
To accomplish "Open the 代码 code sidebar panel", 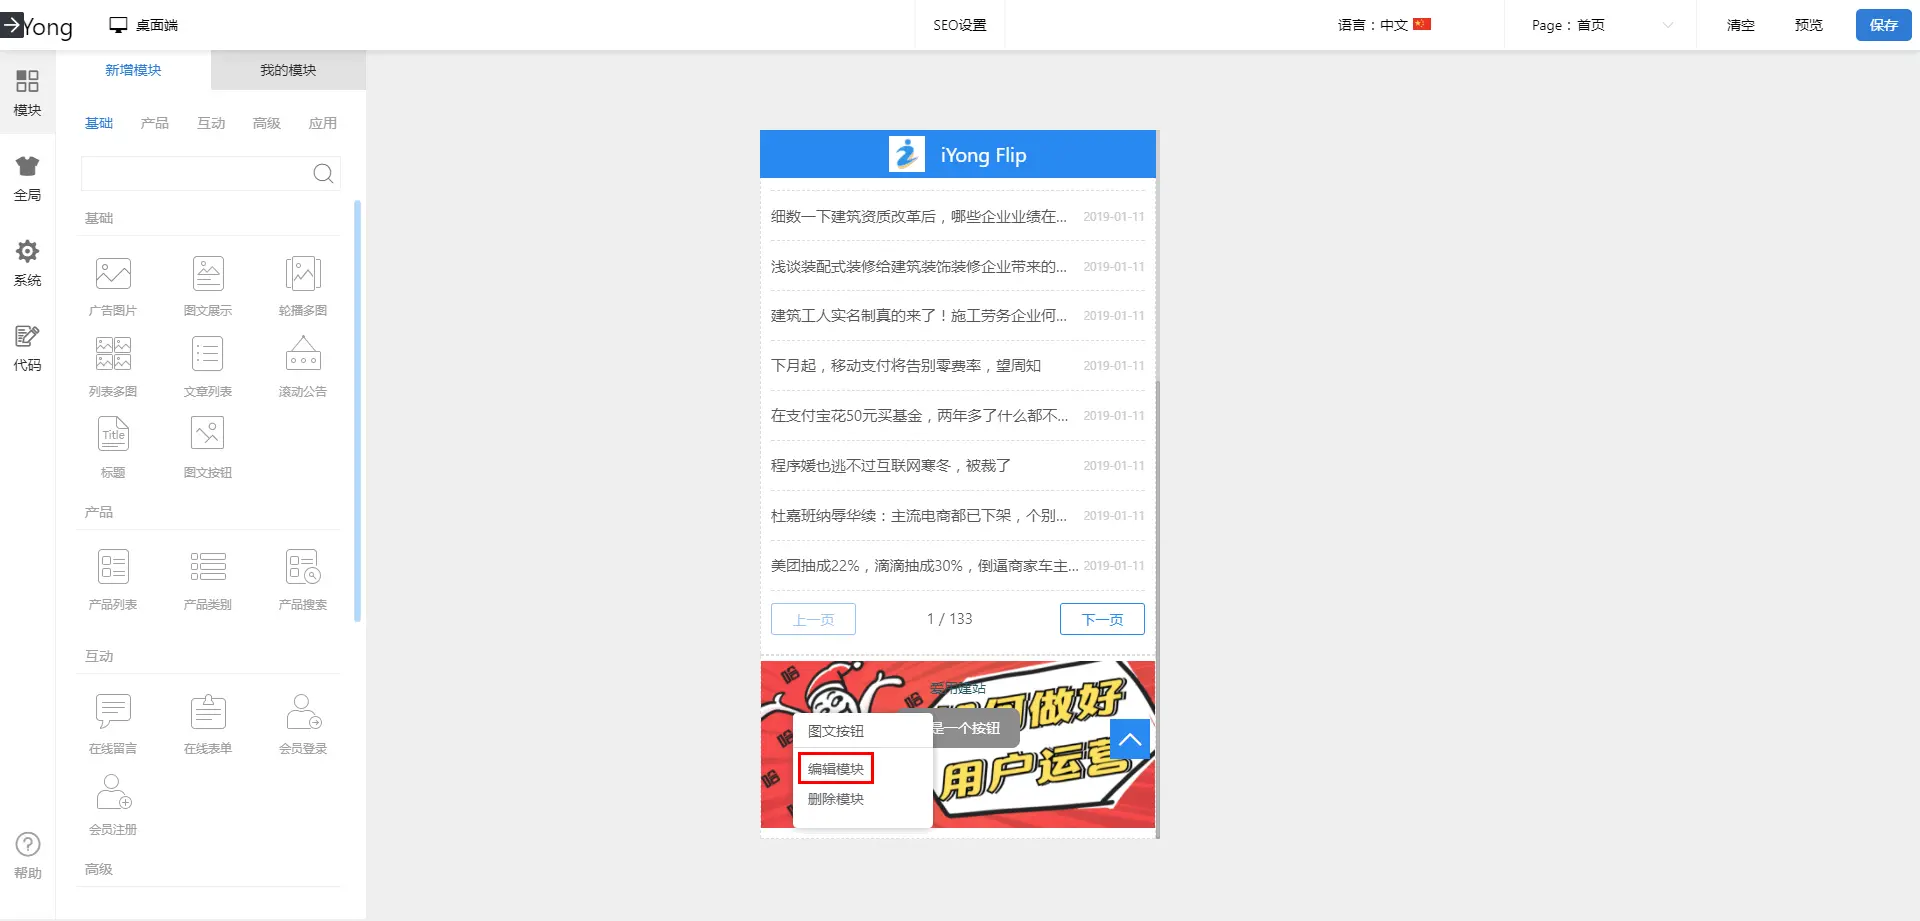I will pyautogui.click(x=28, y=348).
